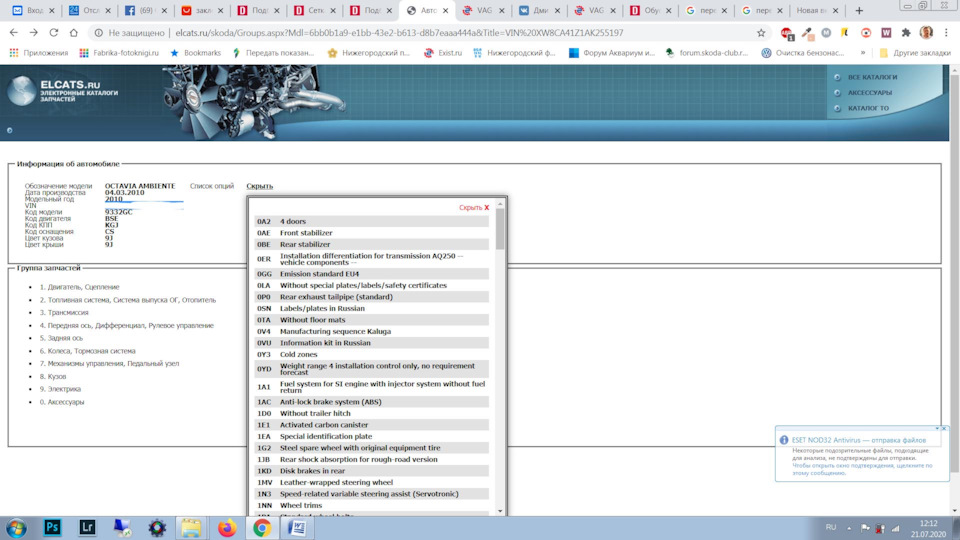The height and width of the screenshot is (540, 960).
Task: Open parts group 9. Электрика
Action: (x=60, y=389)
